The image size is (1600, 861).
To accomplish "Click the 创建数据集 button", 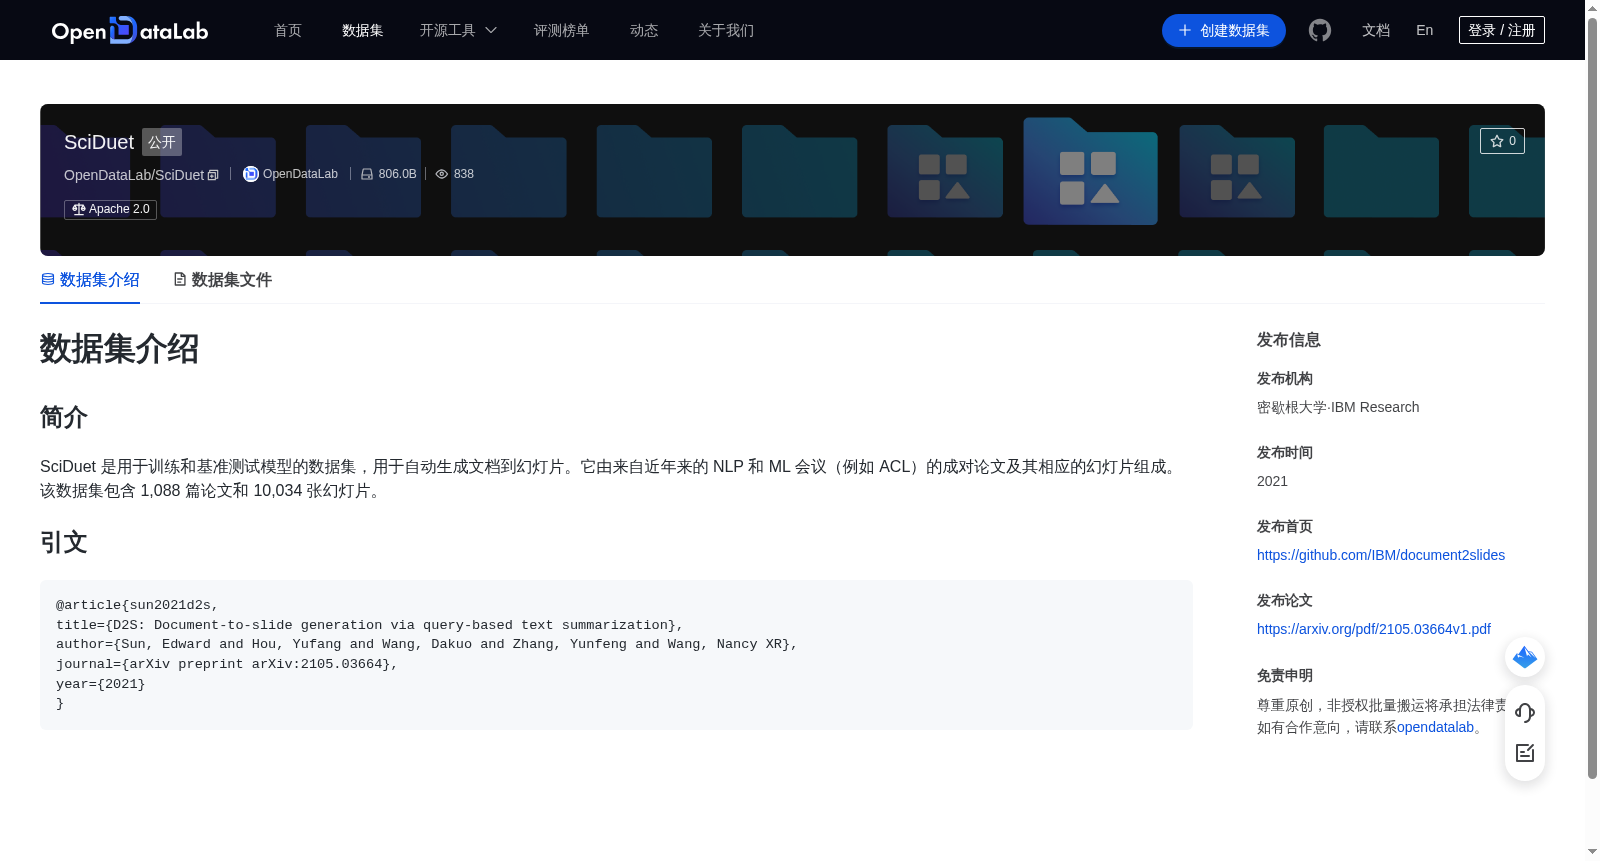I will coord(1224,31).
